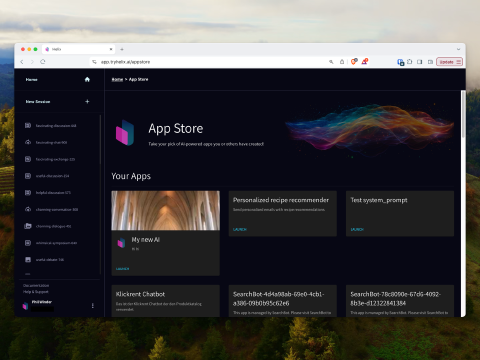Launch the Personalized recipe recommender app
The image size is (480, 360).
tap(240, 229)
